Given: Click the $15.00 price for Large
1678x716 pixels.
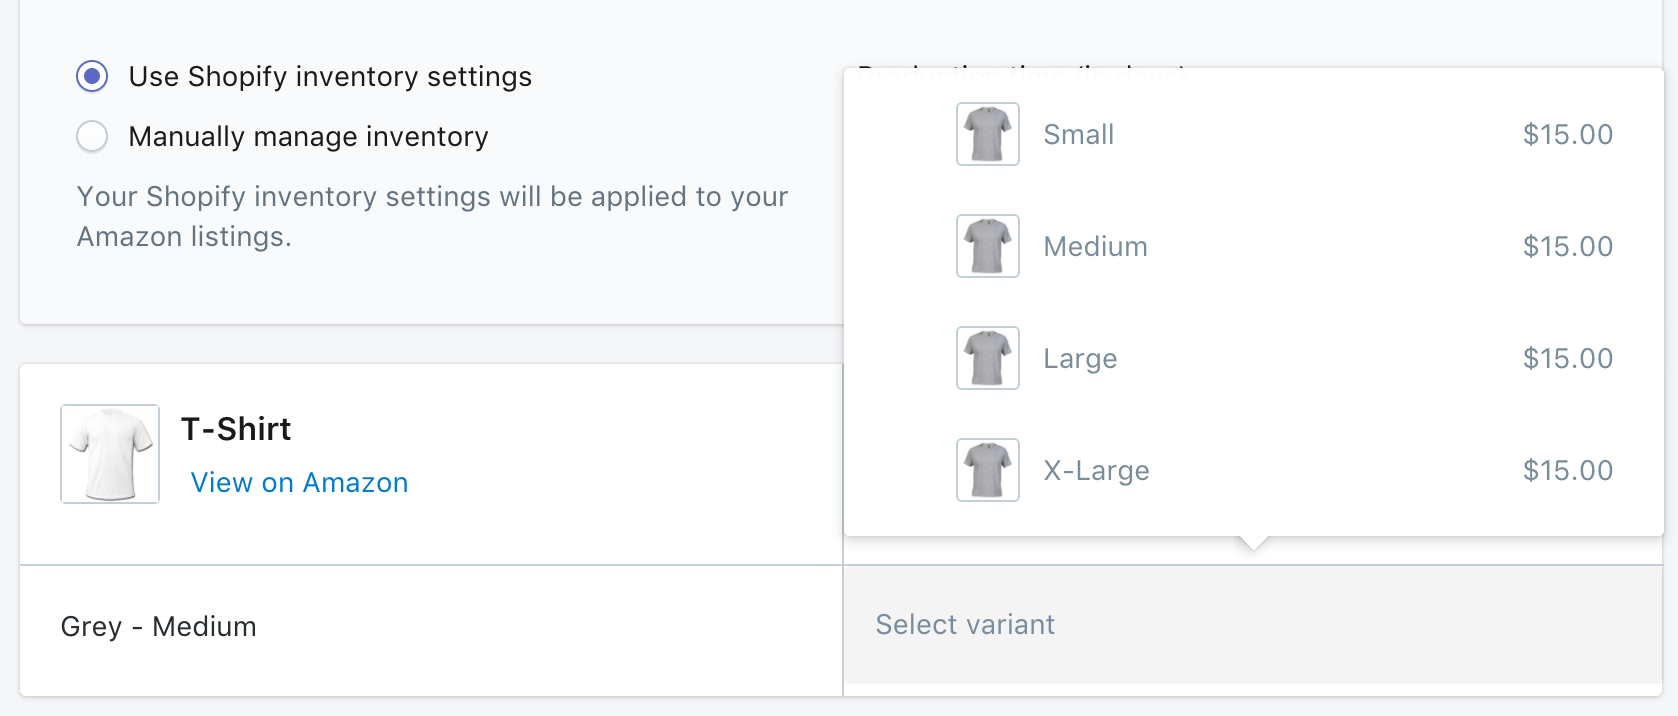Looking at the screenshot, I should pyautogui.click(x=1567, y=358).
